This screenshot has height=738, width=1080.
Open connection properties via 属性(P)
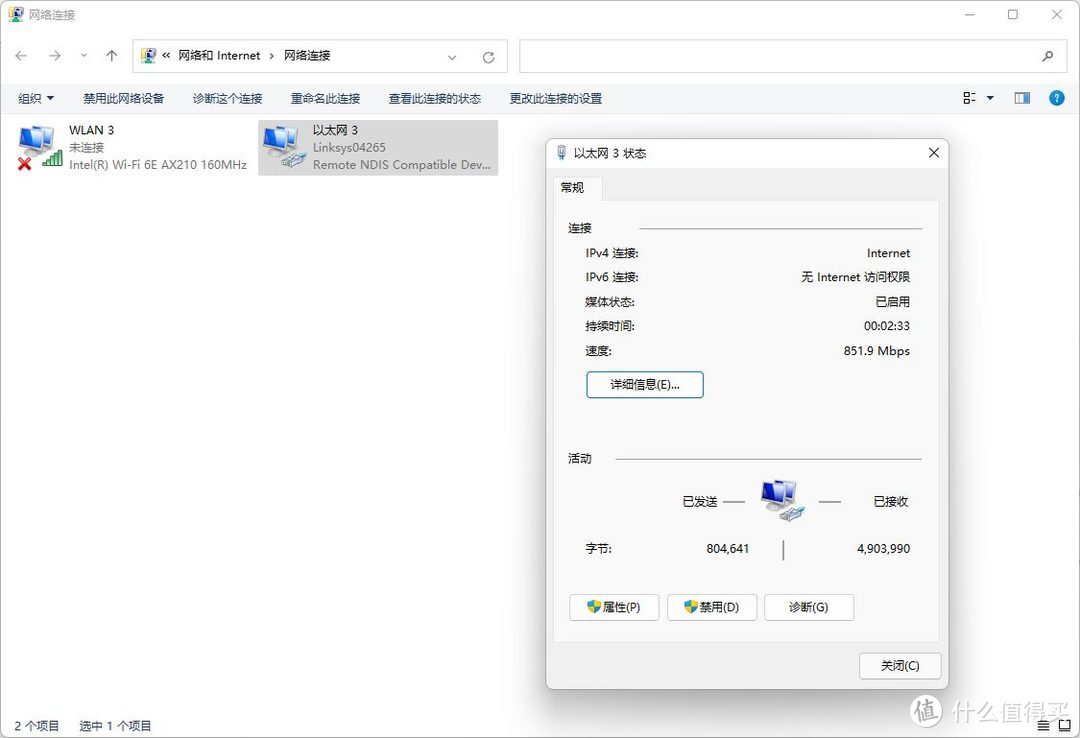point(613,607)
